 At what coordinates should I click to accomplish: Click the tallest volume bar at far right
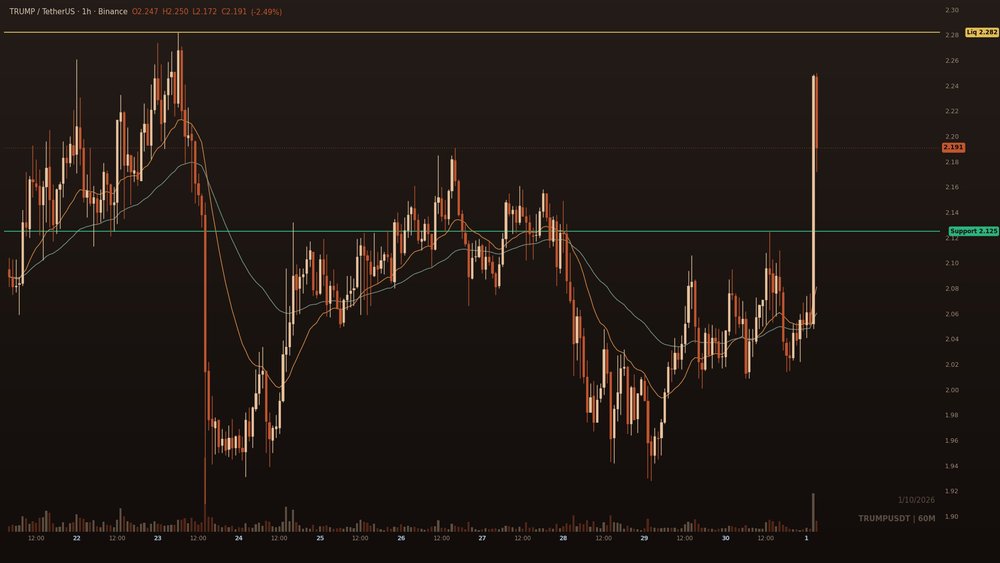tap(813, 512)
